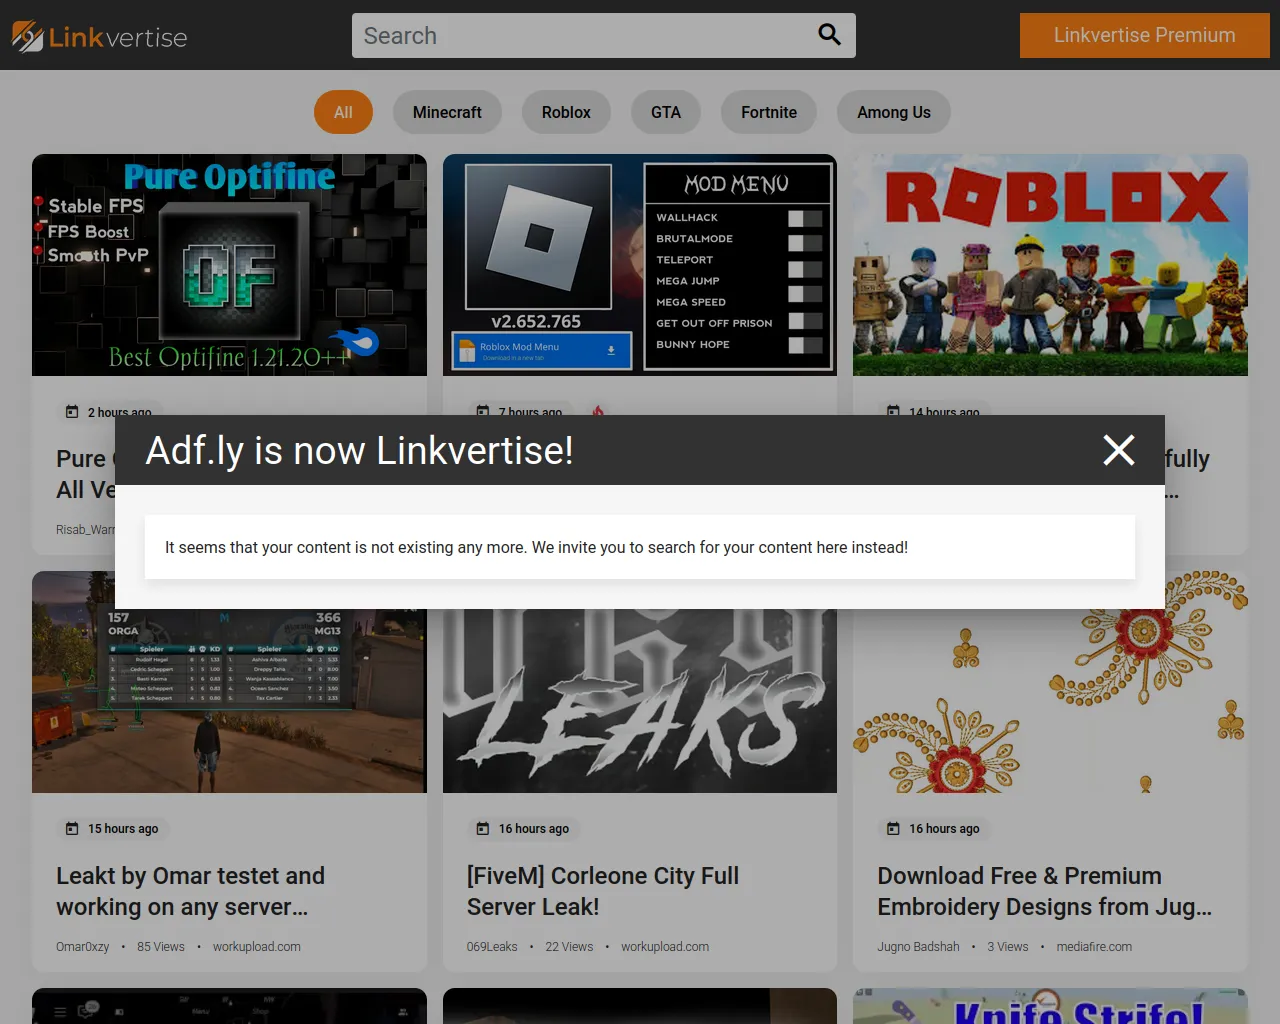Click the calendar icon on the Corleone City card
This screenshot has height=1024, width=1280.
point(481,828)
